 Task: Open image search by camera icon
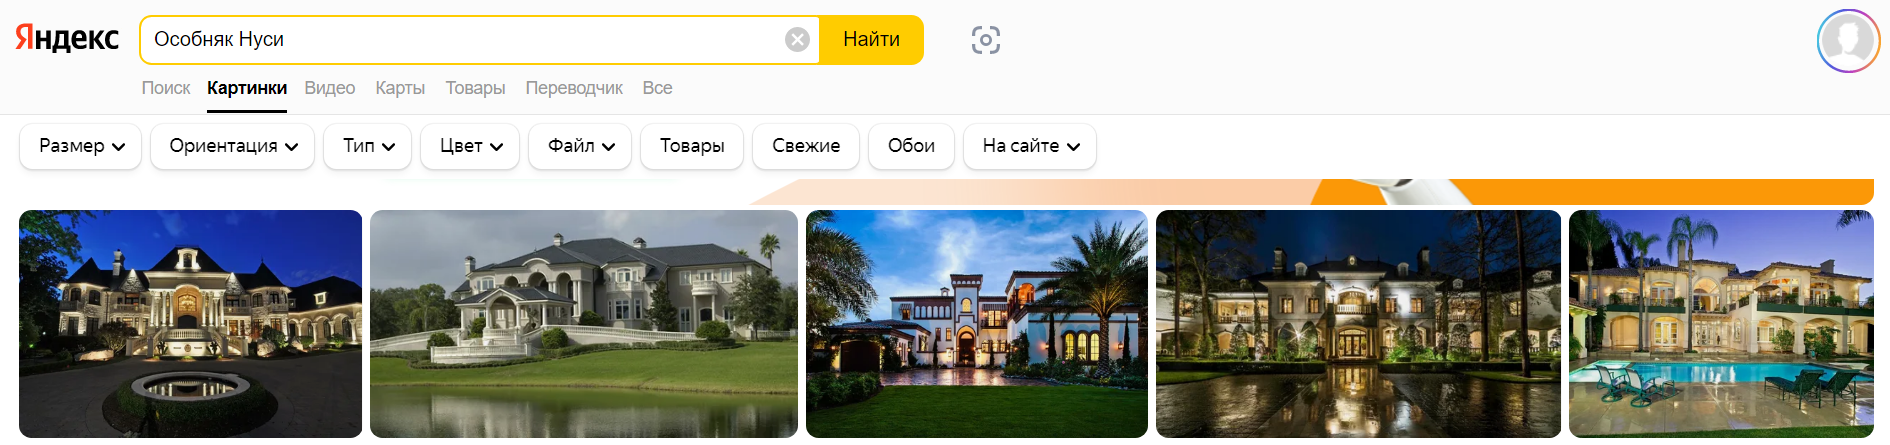tap(986, 40)
